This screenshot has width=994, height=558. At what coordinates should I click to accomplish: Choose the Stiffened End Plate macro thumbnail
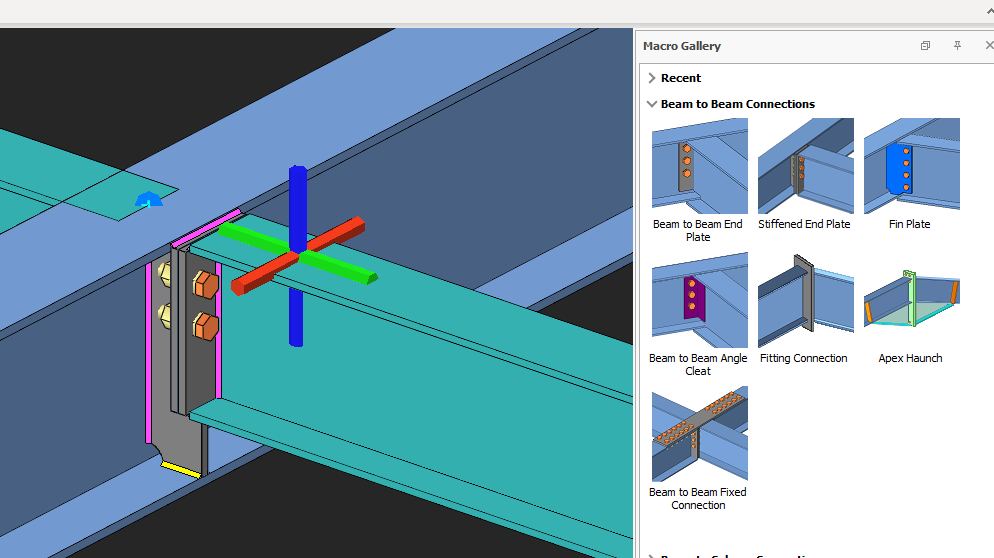click(x=805, y=166)
